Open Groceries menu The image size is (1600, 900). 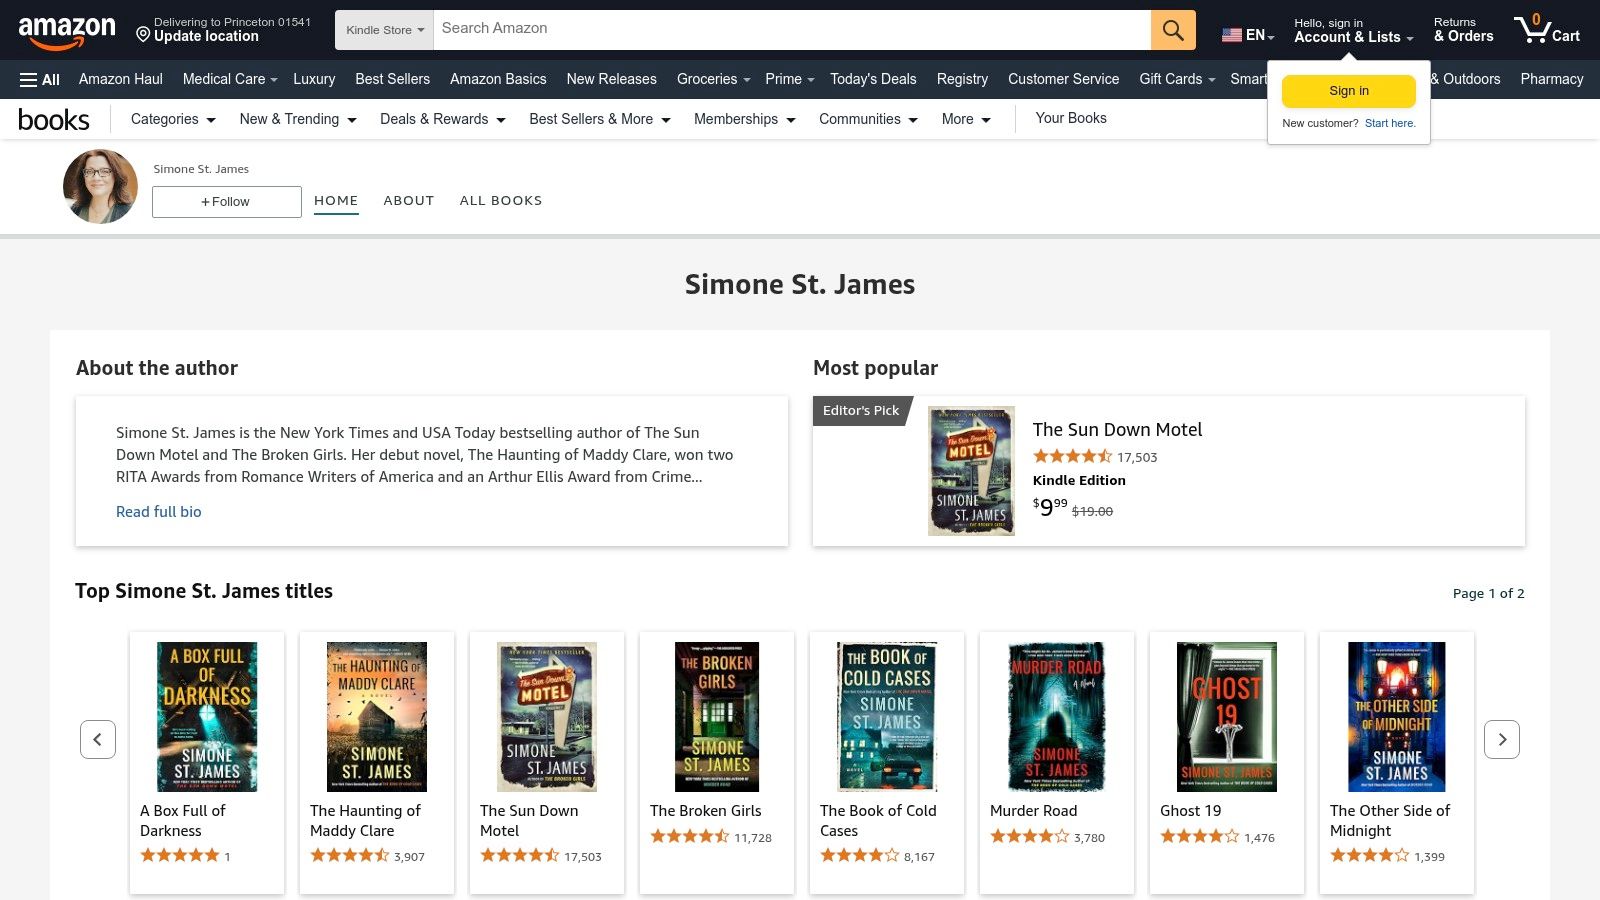pos(713,79)
